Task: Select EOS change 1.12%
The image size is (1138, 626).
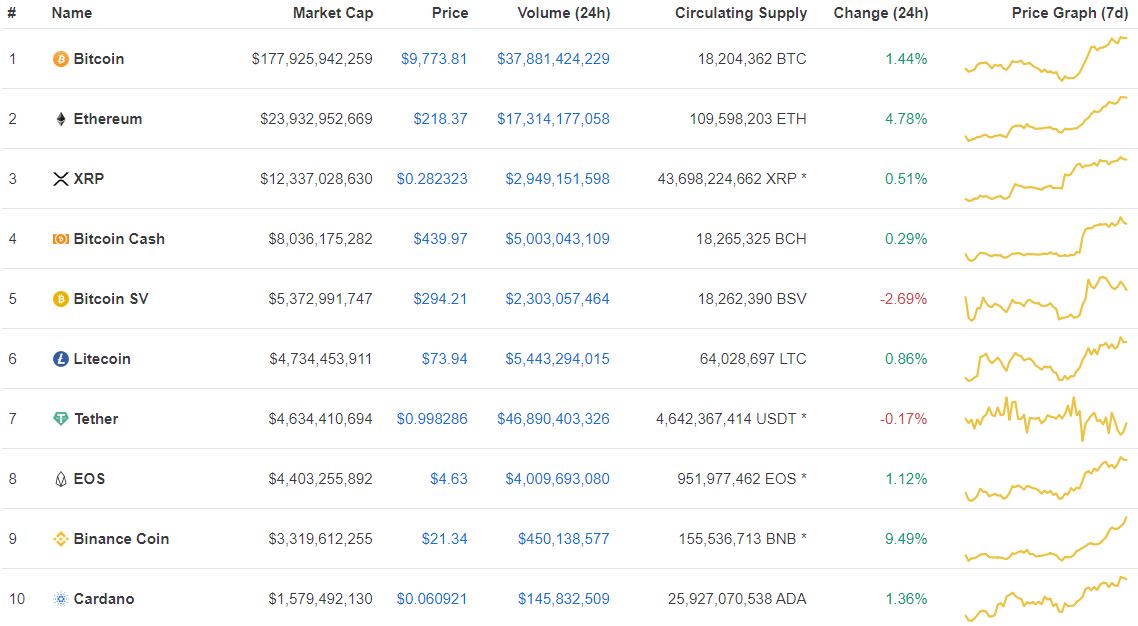Action: pyautogui.click(x=906, y=479)
